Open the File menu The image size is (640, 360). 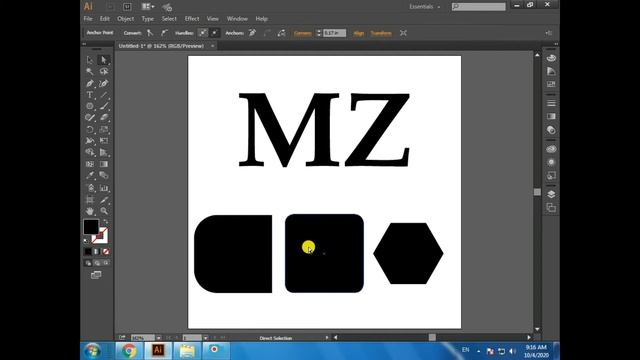click(x=88, y=19)
